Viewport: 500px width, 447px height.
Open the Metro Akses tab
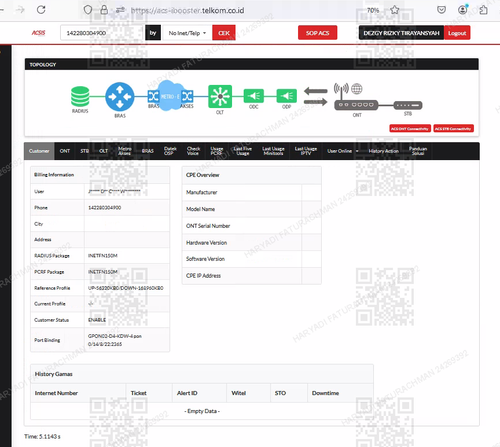point(124,151)
